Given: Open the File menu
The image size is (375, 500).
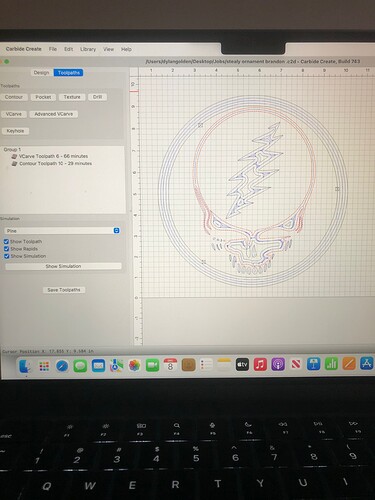Looking at the screenshot, I should [53, 49].
